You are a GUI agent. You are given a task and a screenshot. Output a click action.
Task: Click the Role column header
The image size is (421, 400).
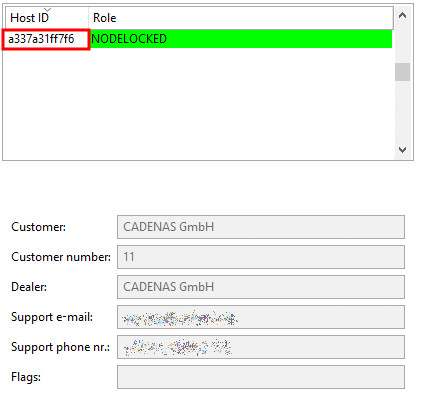(x=241, y=18)
